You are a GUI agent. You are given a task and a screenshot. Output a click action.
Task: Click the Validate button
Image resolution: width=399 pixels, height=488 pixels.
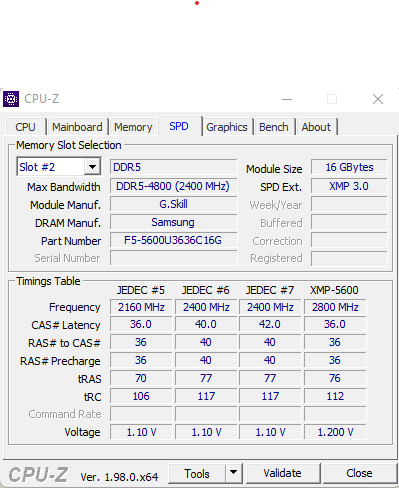pyautogui.click(x=282, y=473)
